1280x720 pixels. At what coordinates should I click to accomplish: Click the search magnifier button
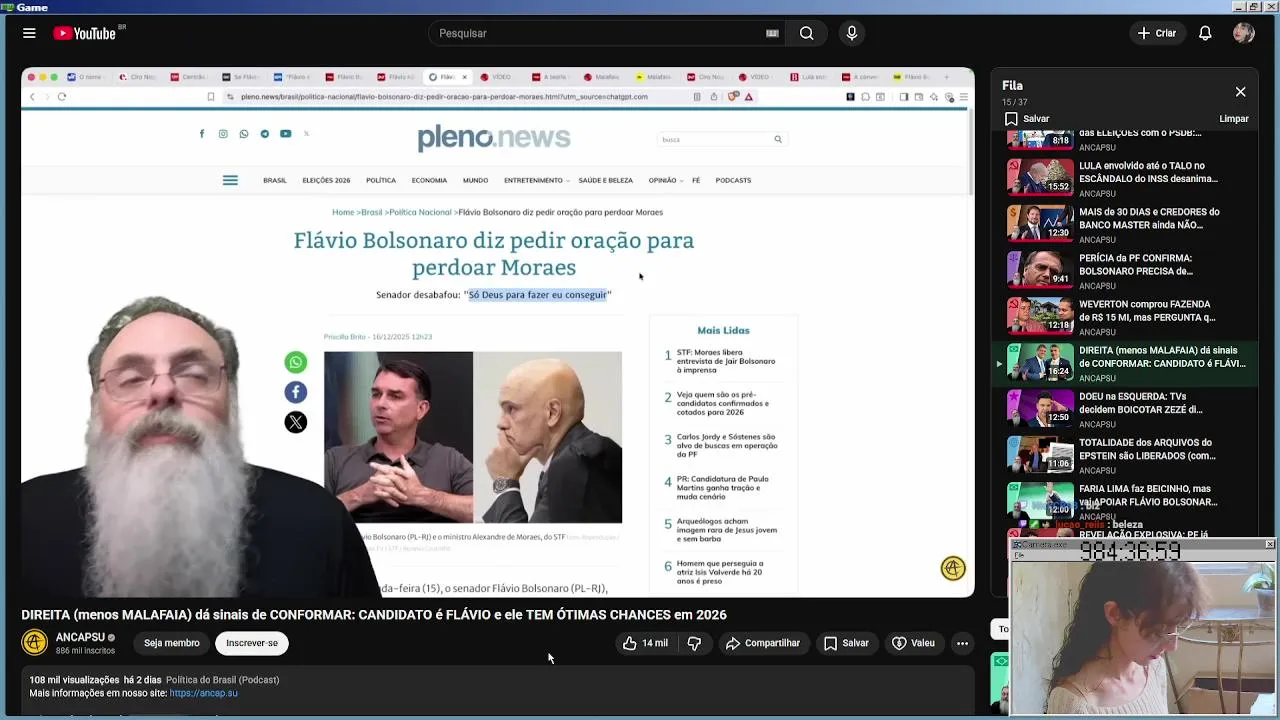(x=806, y=33)
